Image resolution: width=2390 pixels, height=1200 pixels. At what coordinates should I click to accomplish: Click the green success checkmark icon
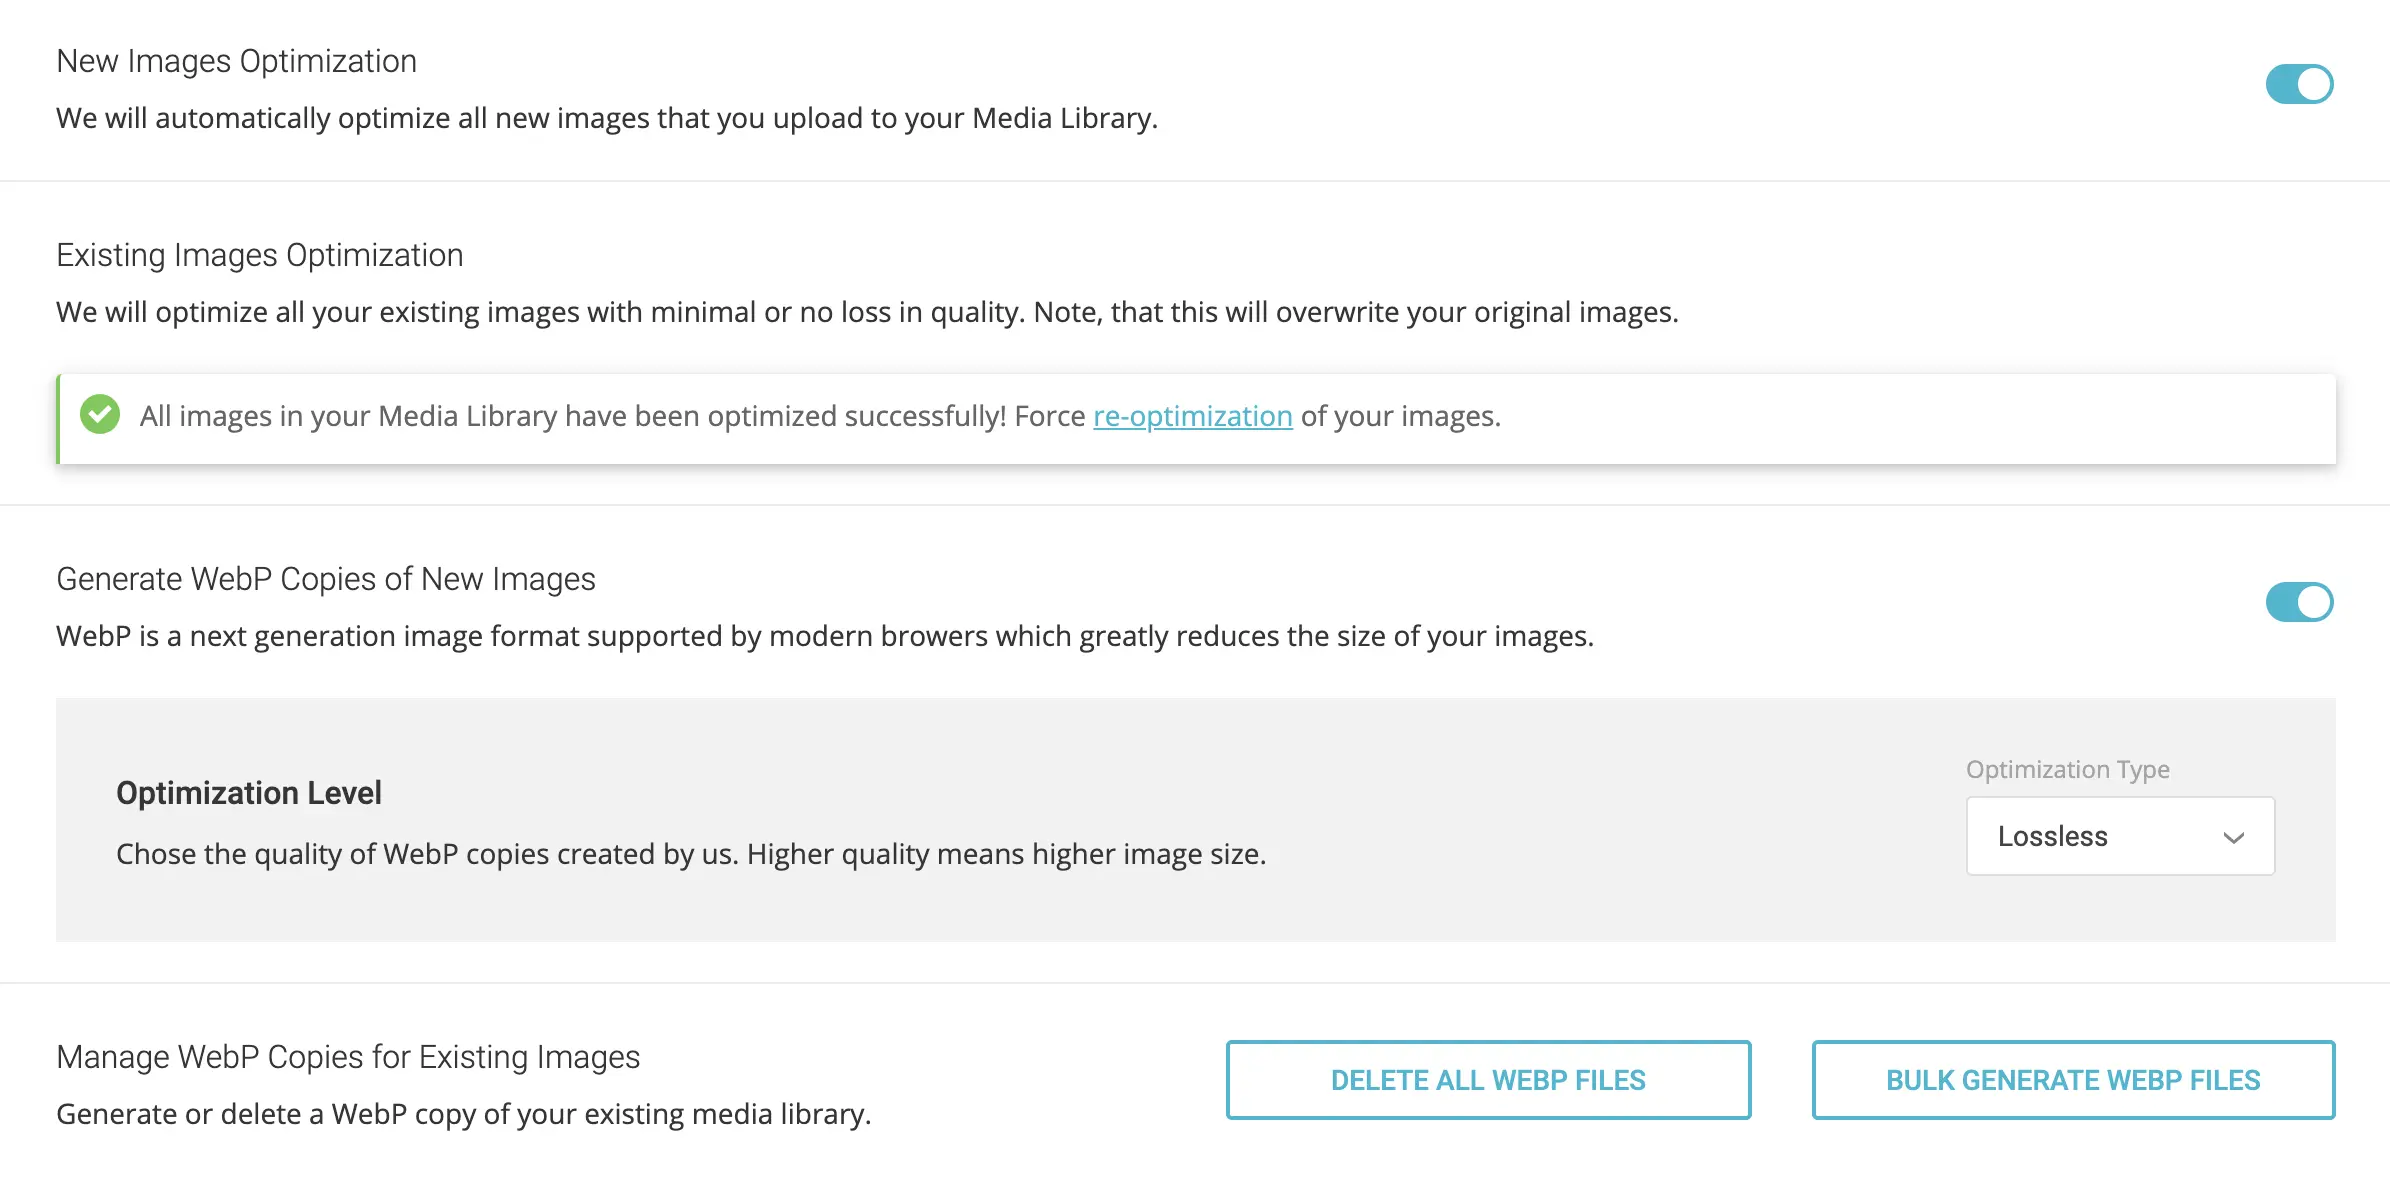click(100, 414)
